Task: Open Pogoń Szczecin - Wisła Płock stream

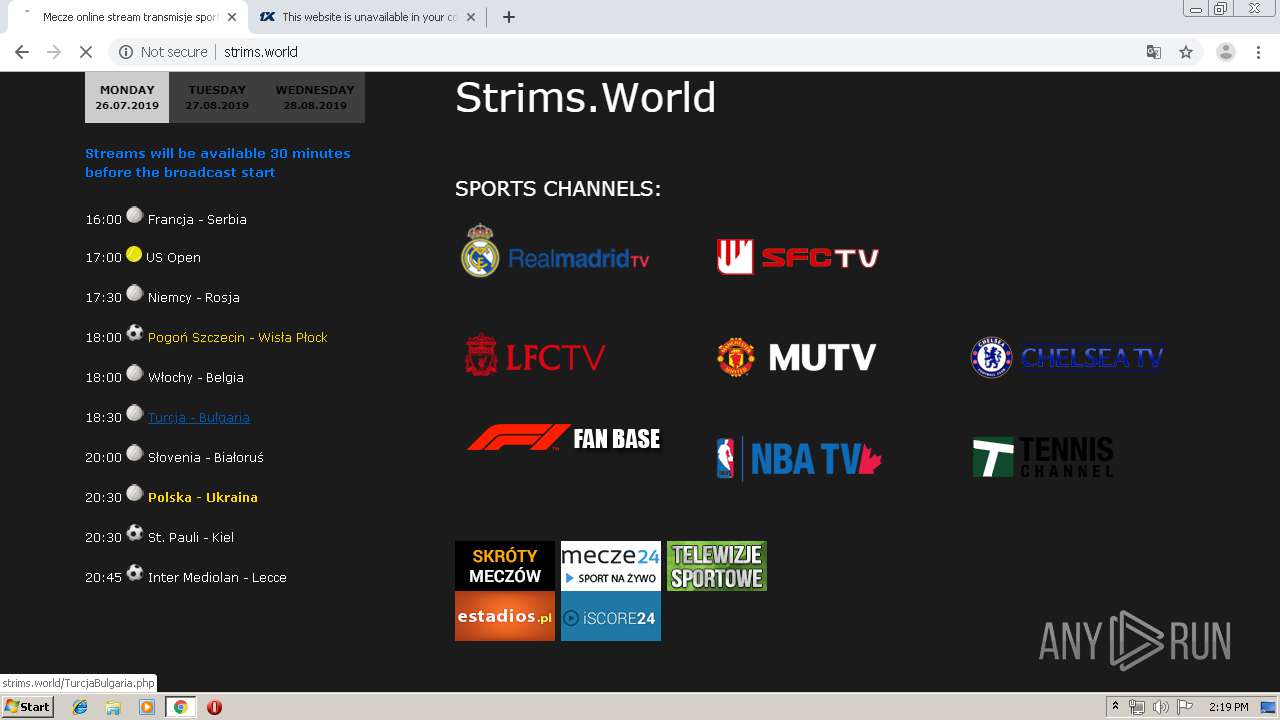Action: (x=238, y=337)
